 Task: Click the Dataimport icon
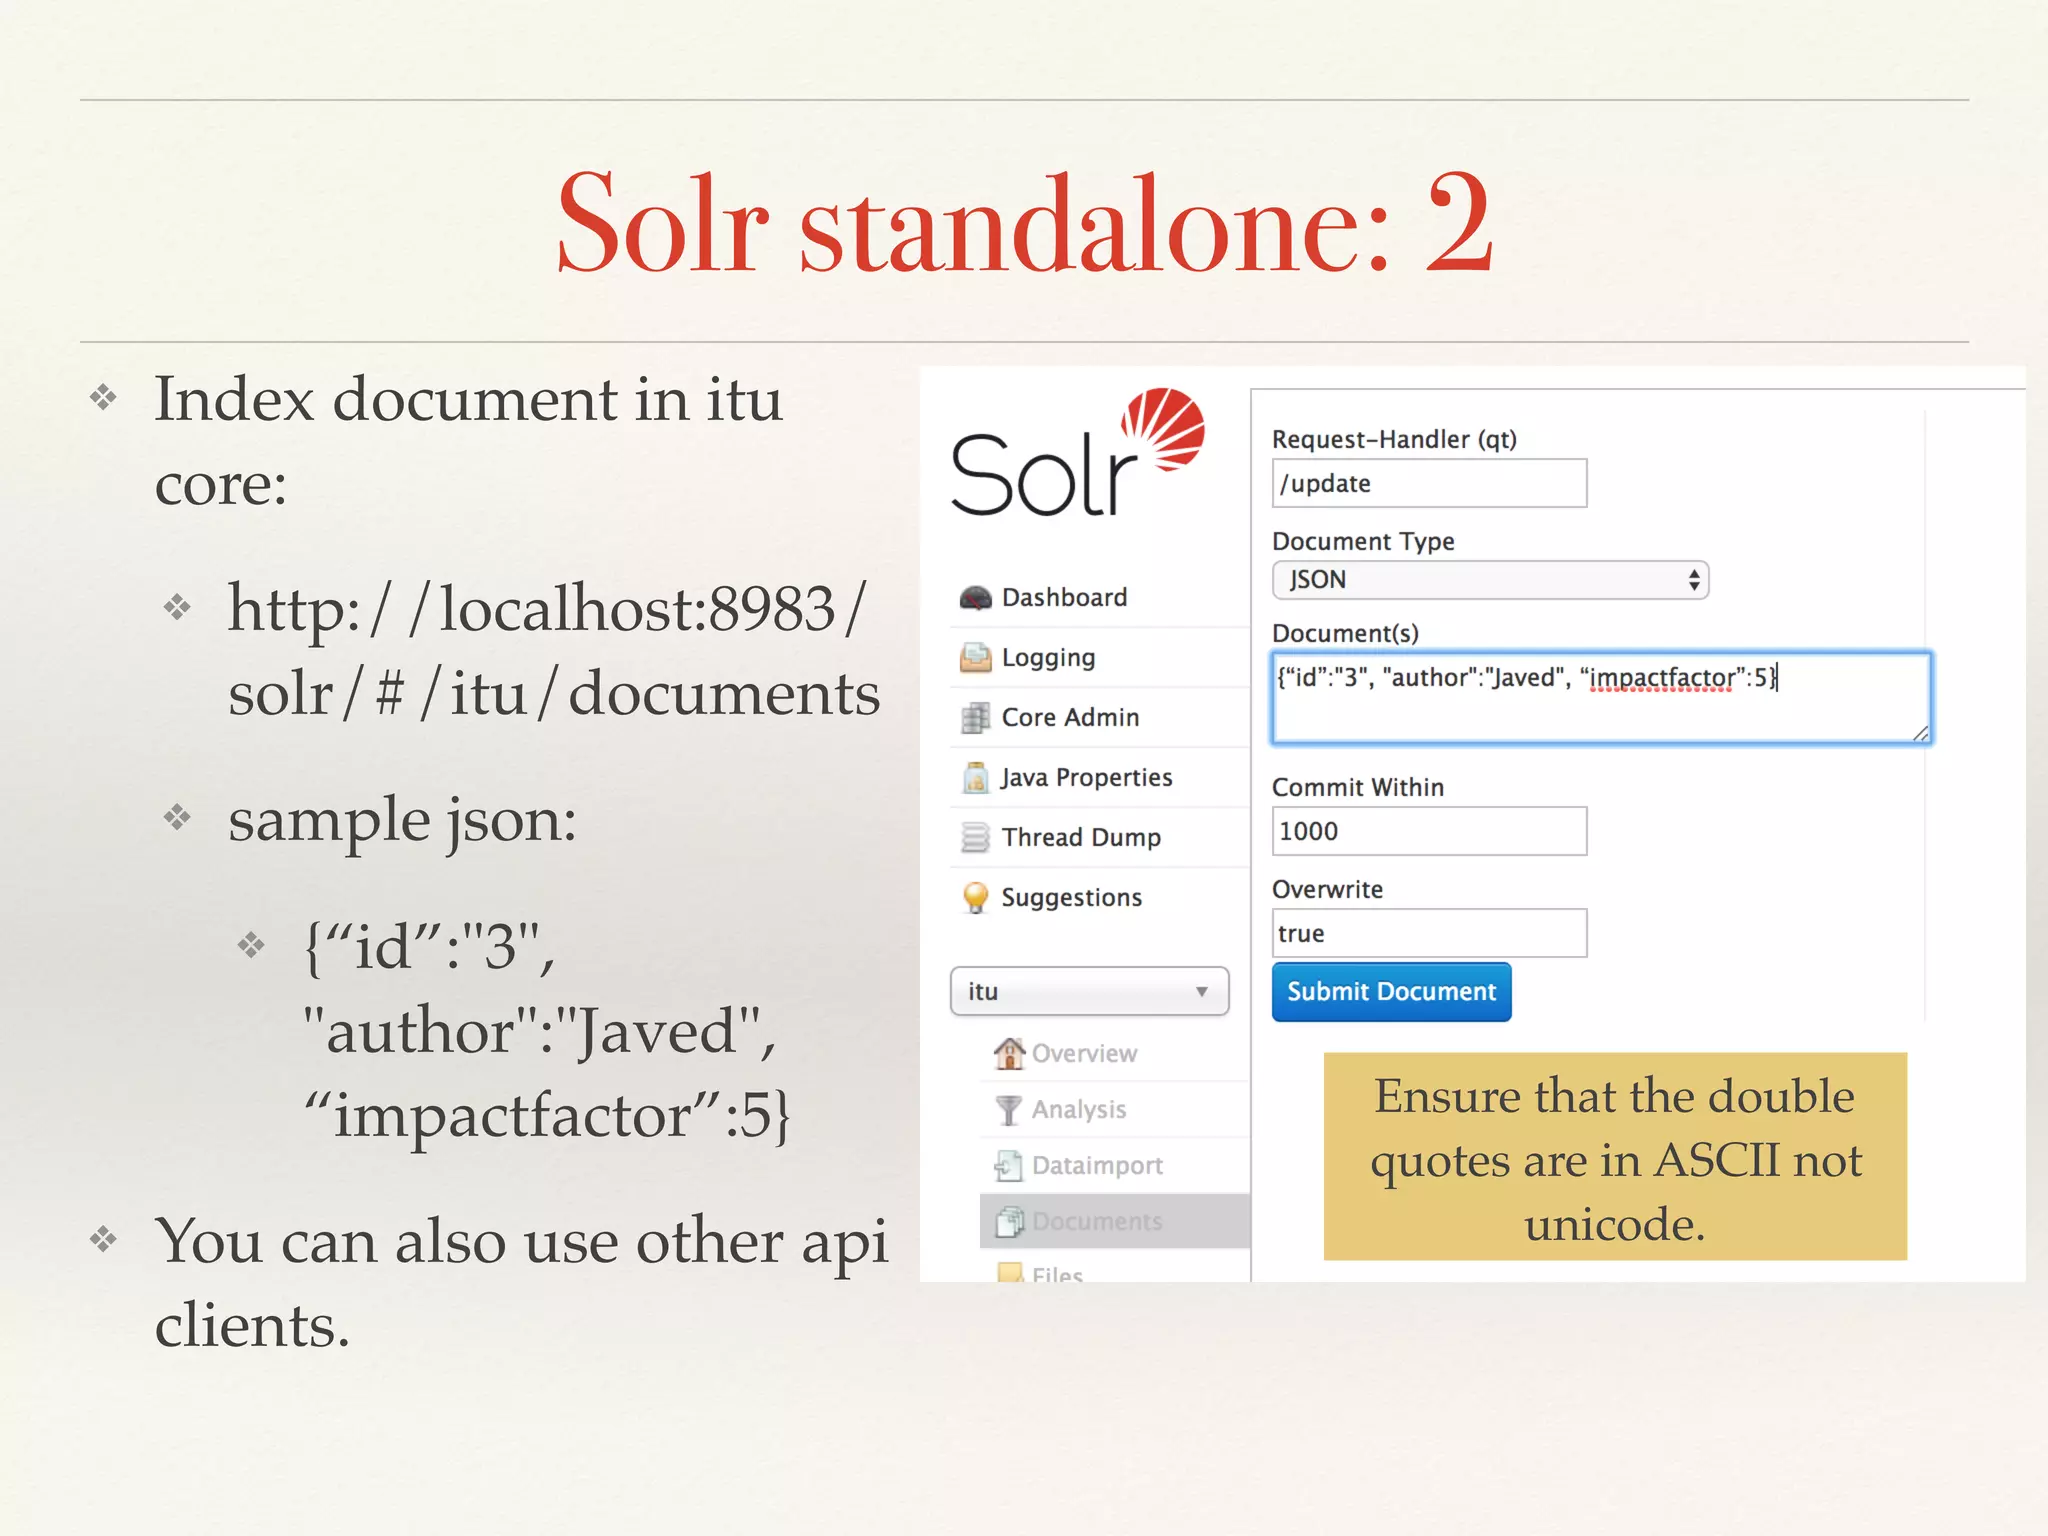pyautogui.click(x=1009, y=1165)
